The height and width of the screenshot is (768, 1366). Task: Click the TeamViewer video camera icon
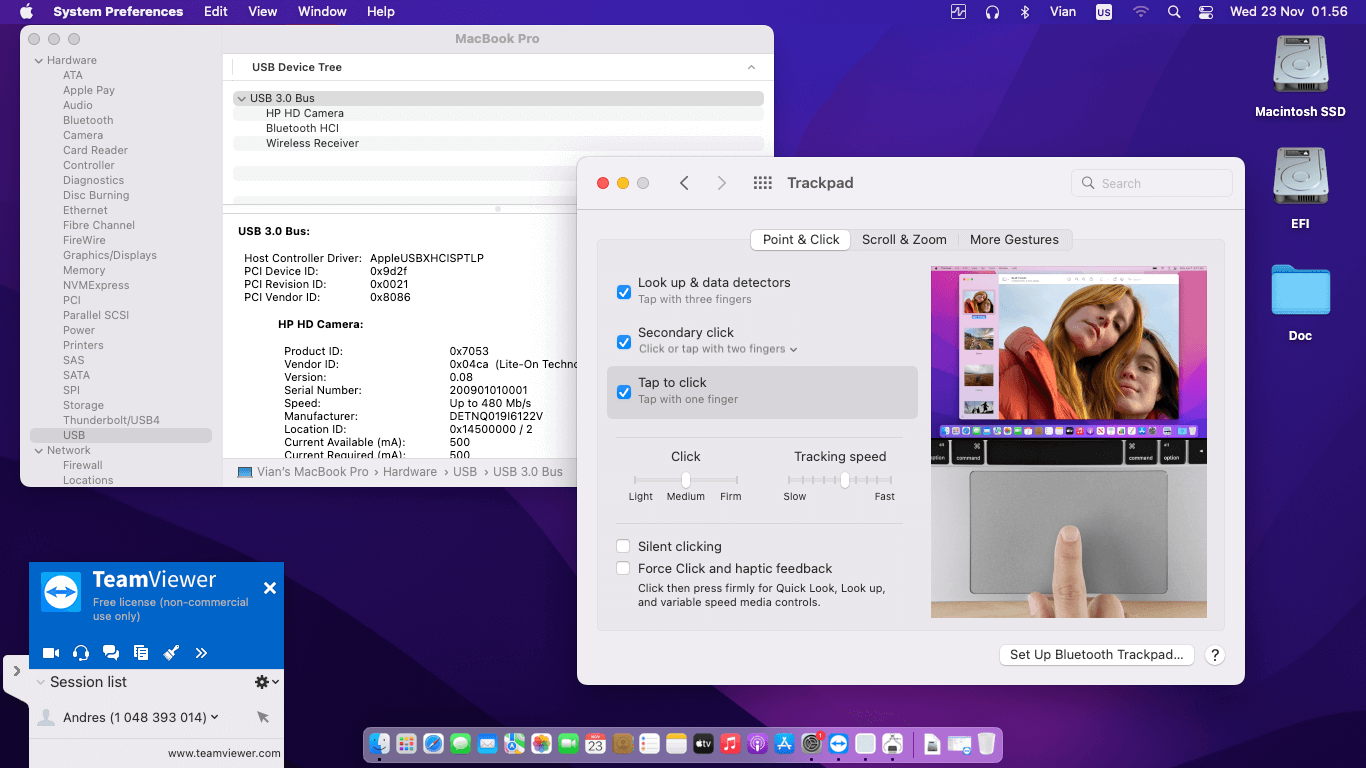tap(51, 653)
